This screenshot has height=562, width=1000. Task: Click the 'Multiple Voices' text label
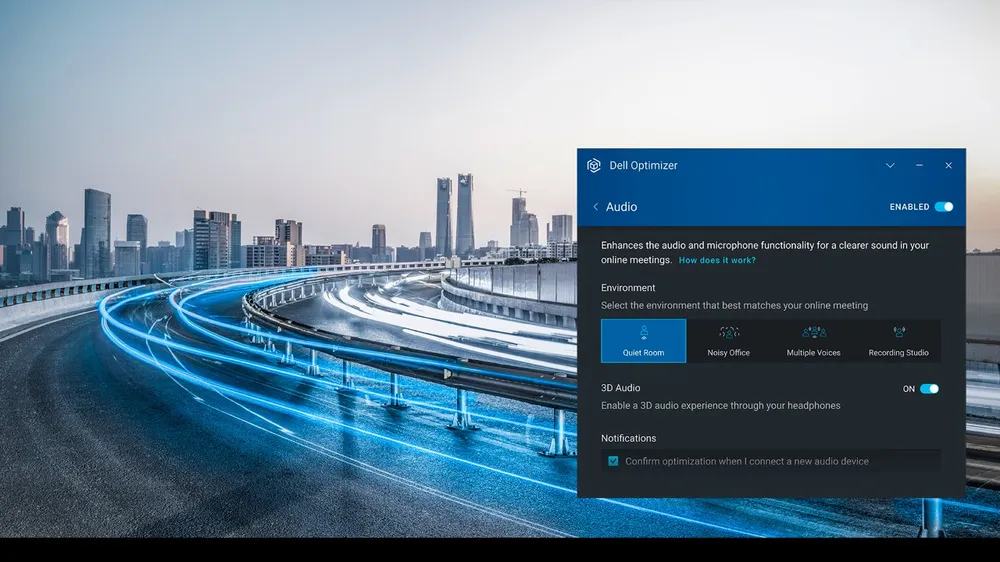[813, 353]
